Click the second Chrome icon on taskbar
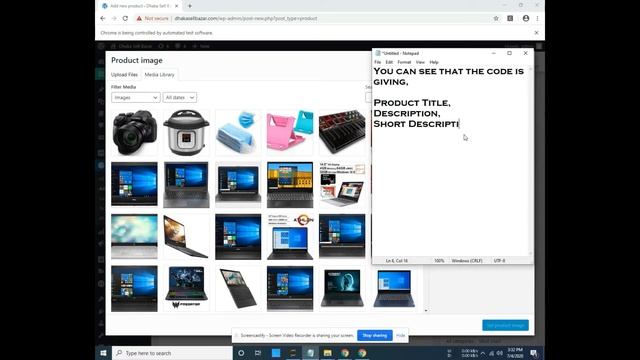The width and height of the screenshot is (640, 360). 362,353
